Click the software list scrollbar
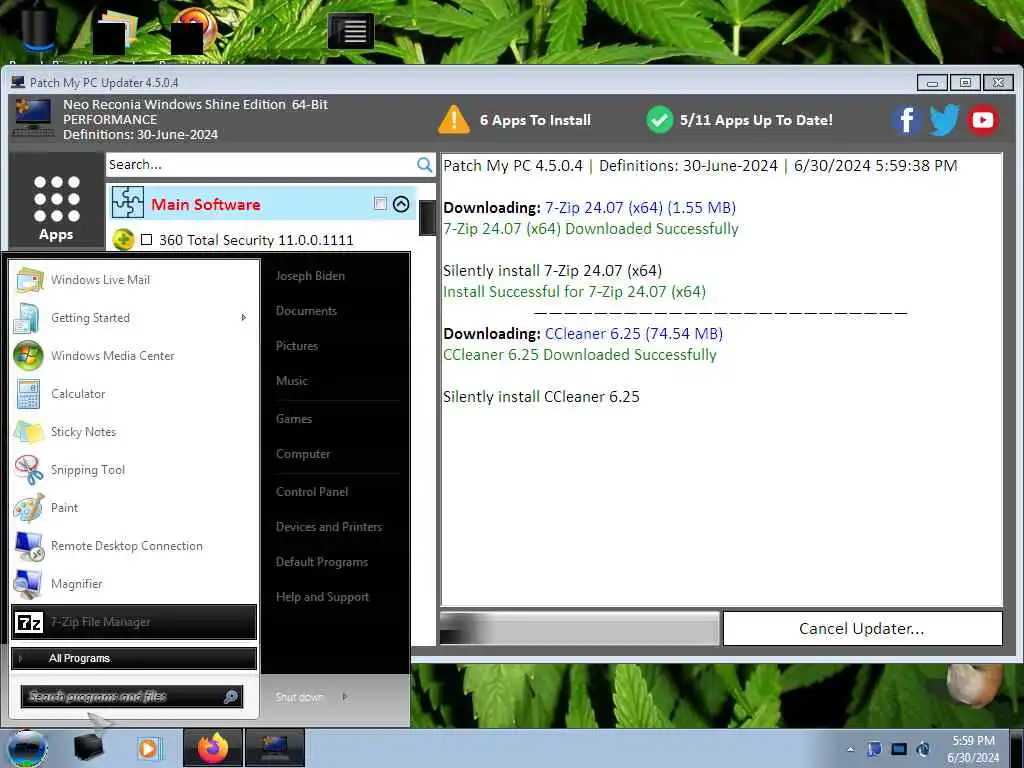This screenshot has width=1024, height=768. pyautogui.click(x=427, y=217)
